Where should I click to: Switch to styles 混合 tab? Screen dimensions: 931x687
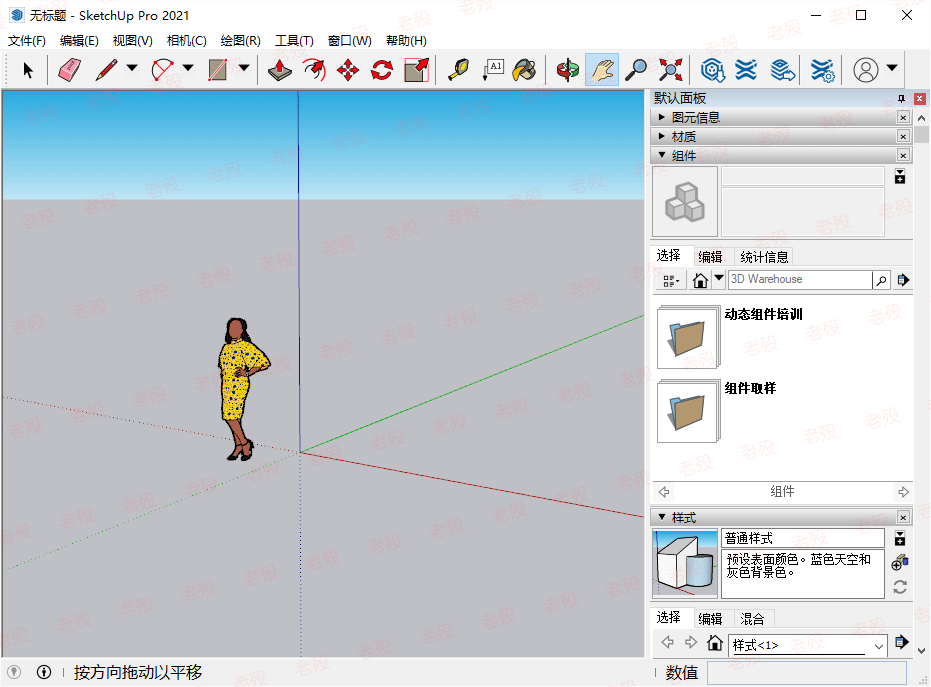pos(752,619)
